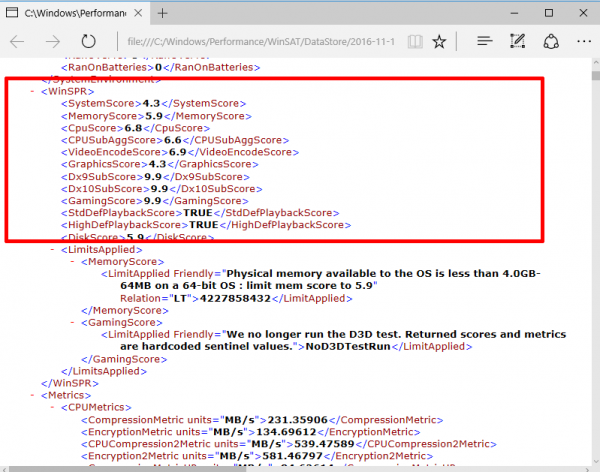The image size is (600, 472).
Task: Open the Hub panel
Action: pyautogui.click(x=484, y=41)
